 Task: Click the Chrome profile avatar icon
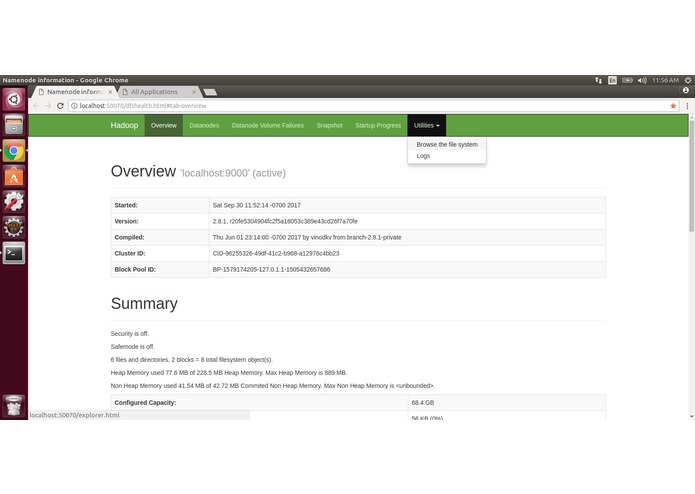[x=686, y=90]
